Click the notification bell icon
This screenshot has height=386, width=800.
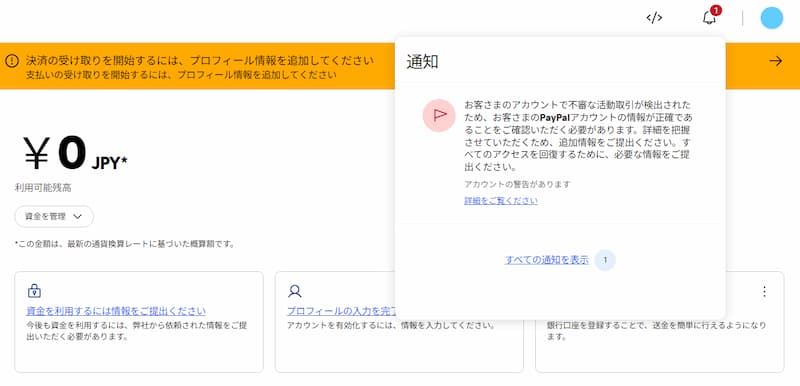[709, 18]
